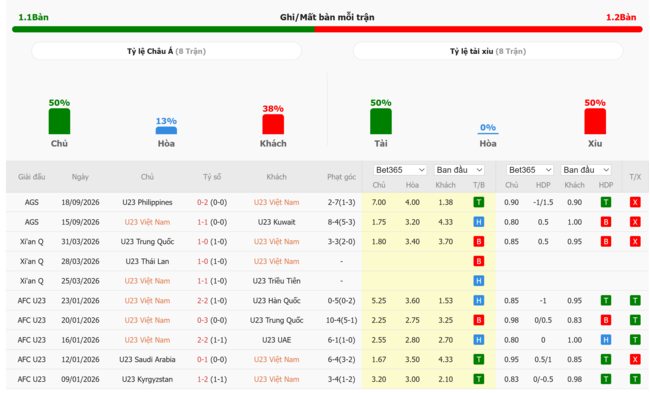Open U23 Việt Nam link in 18/09/2026 row
This screenshot has width=650, height=393.
coord(276,202)
